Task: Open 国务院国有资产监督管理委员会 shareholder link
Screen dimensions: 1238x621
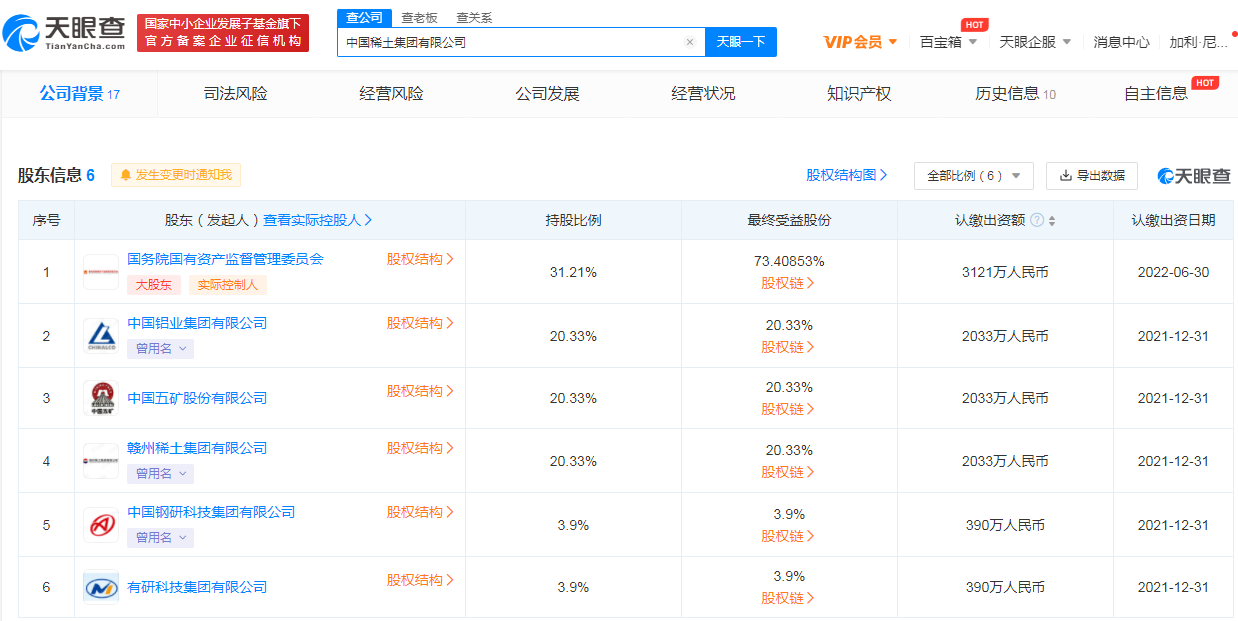Action: 225,259
